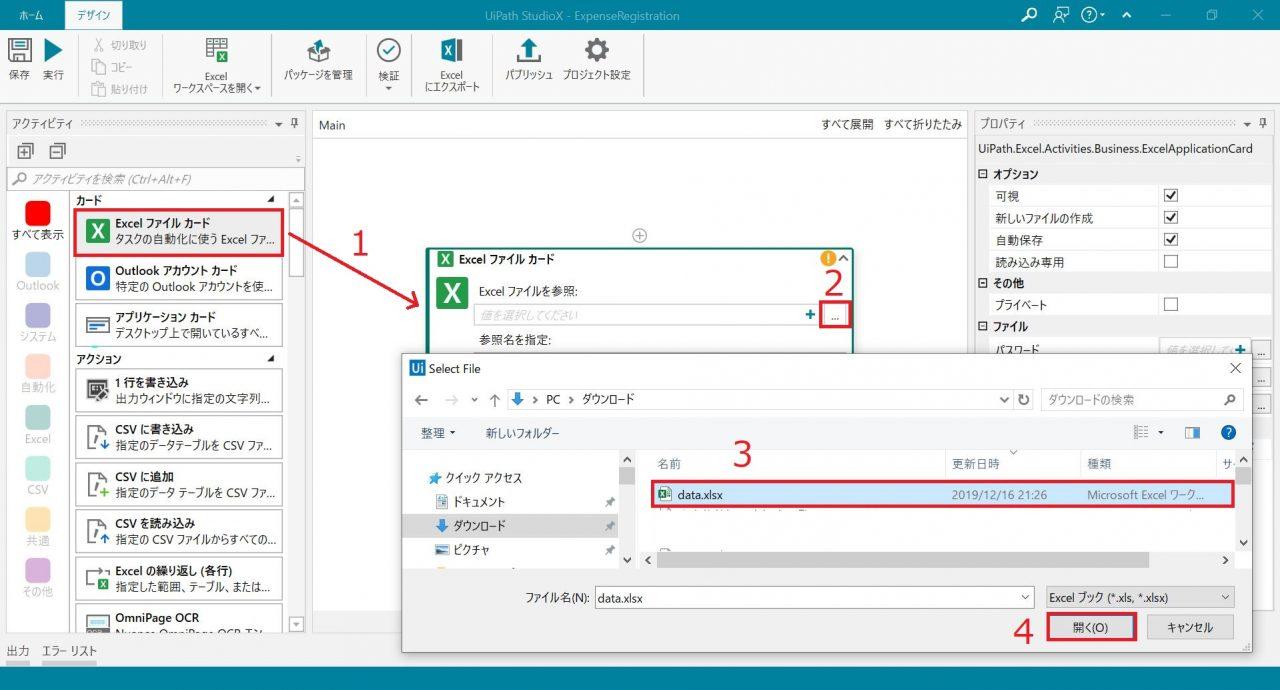Select ドキュメント in the navigation pane
Viewport: 1280px width, 690px height.
coord(479,502)
